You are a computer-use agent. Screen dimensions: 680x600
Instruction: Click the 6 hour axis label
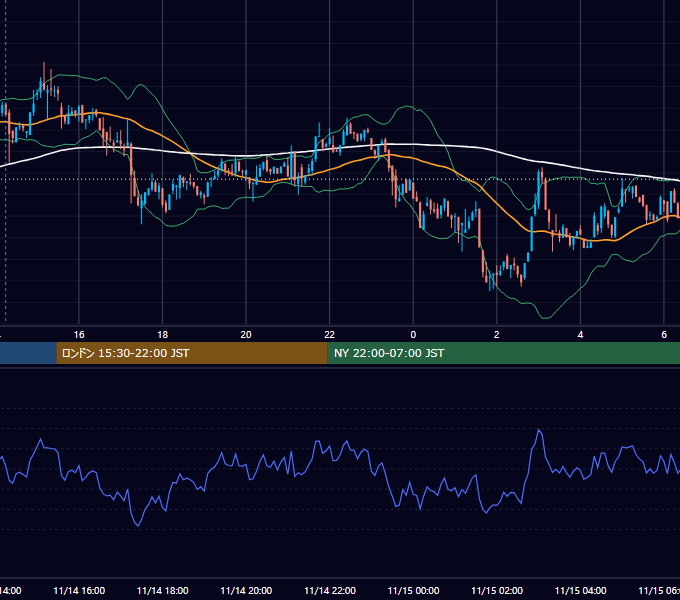point(664,335)
